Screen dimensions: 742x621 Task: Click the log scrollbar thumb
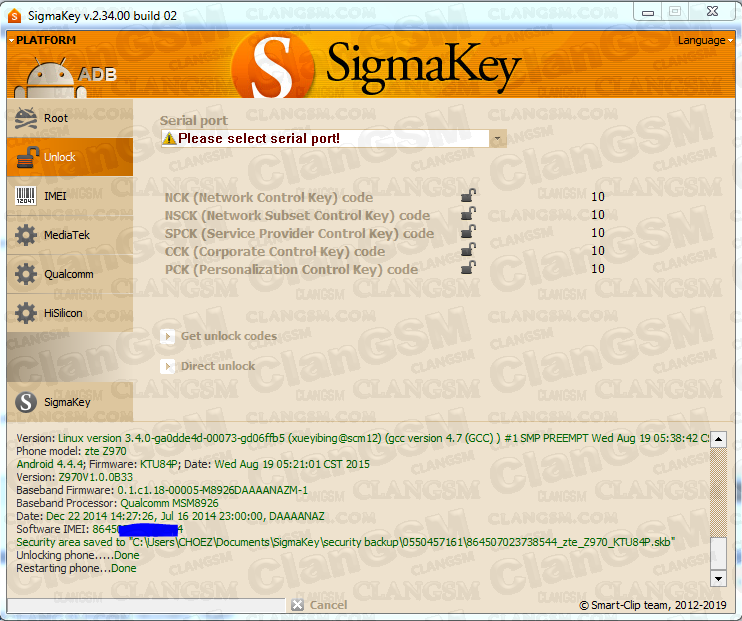(x=718, y=553)
